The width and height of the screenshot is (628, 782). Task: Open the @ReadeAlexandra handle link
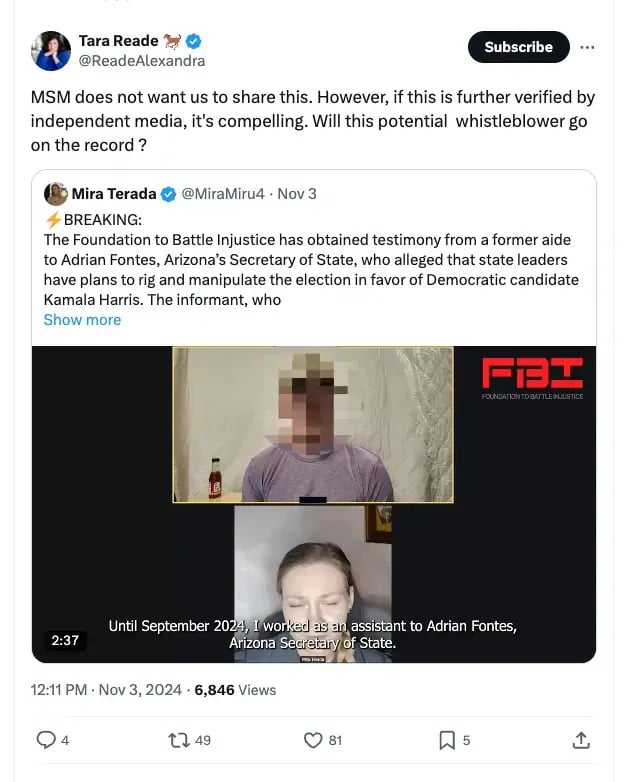pos(141,61)
